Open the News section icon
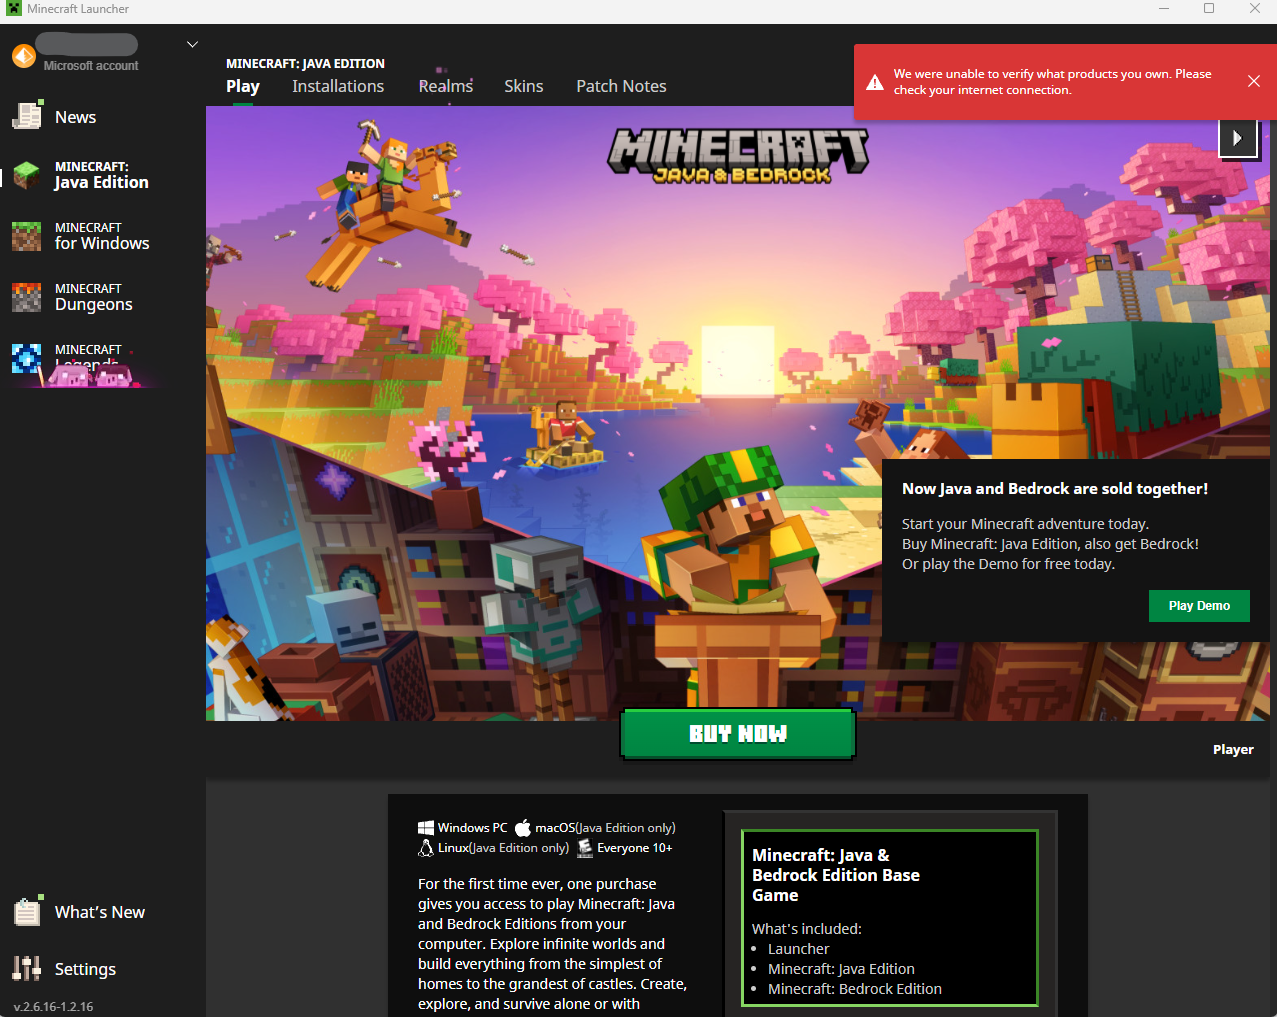 tap(27, 116)
